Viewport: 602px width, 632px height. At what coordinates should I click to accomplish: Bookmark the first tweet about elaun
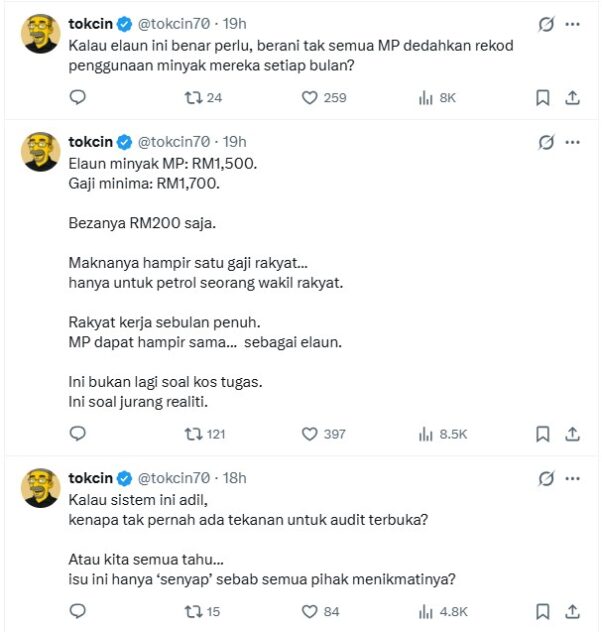coord(543,97)
